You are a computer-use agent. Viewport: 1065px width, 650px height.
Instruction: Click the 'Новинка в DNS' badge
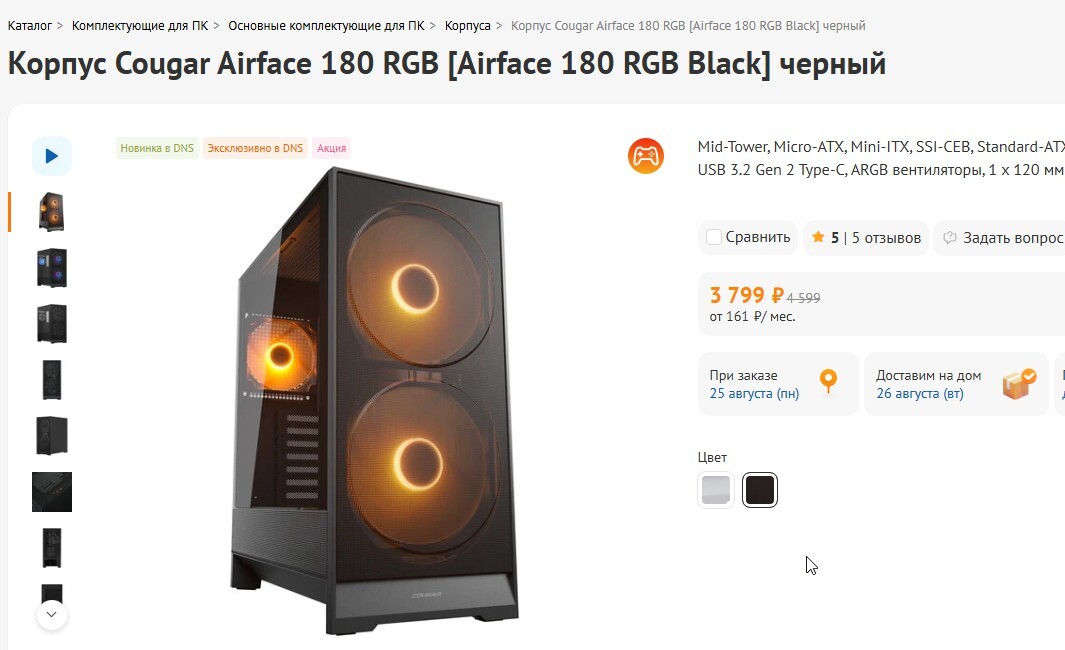coord(157,148)
